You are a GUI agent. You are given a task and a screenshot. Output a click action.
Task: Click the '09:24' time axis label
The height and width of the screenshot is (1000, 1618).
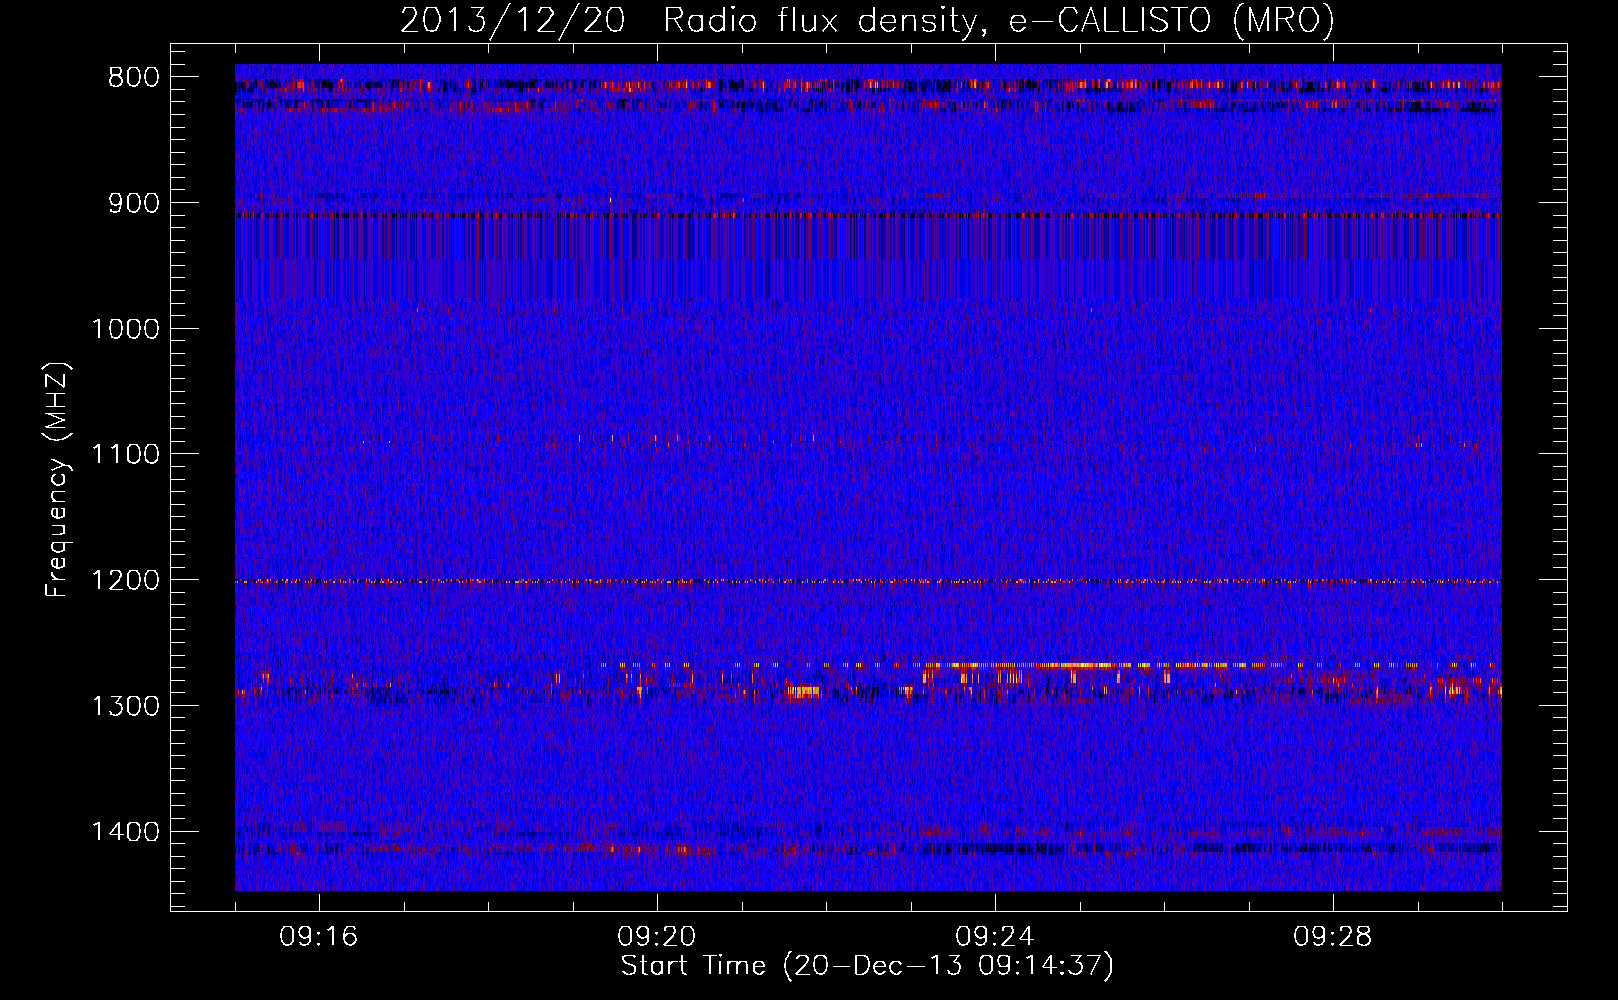click(x=995, y=937)
